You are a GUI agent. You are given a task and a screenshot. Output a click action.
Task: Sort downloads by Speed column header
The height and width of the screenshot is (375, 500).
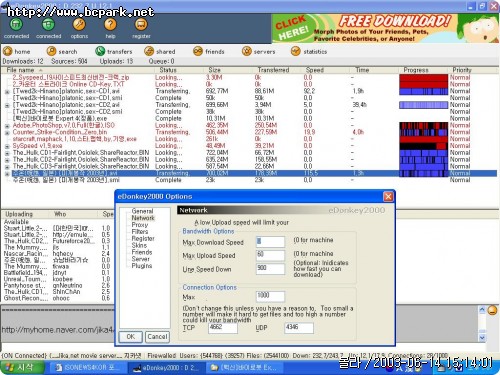tap(326, 70)
